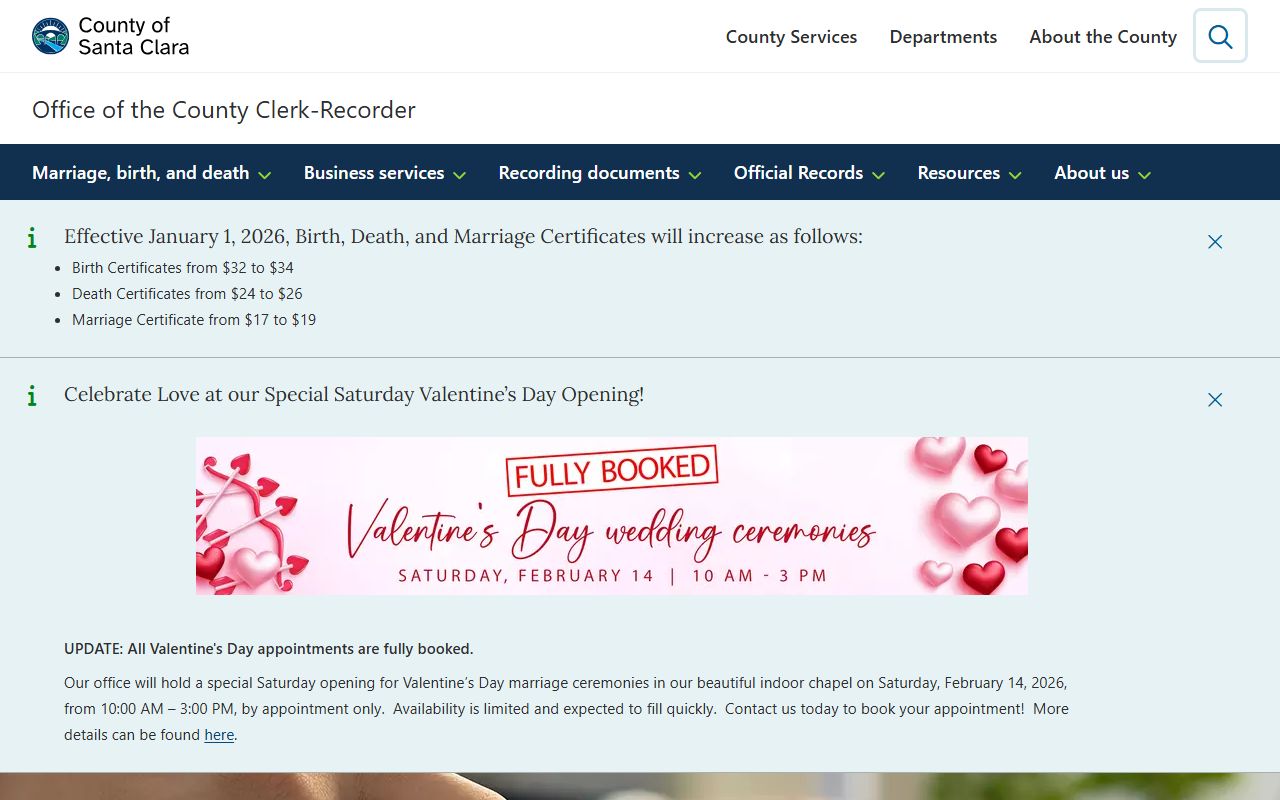
Task: Follow the 'here' link for more details
Action: pos(219,735)
